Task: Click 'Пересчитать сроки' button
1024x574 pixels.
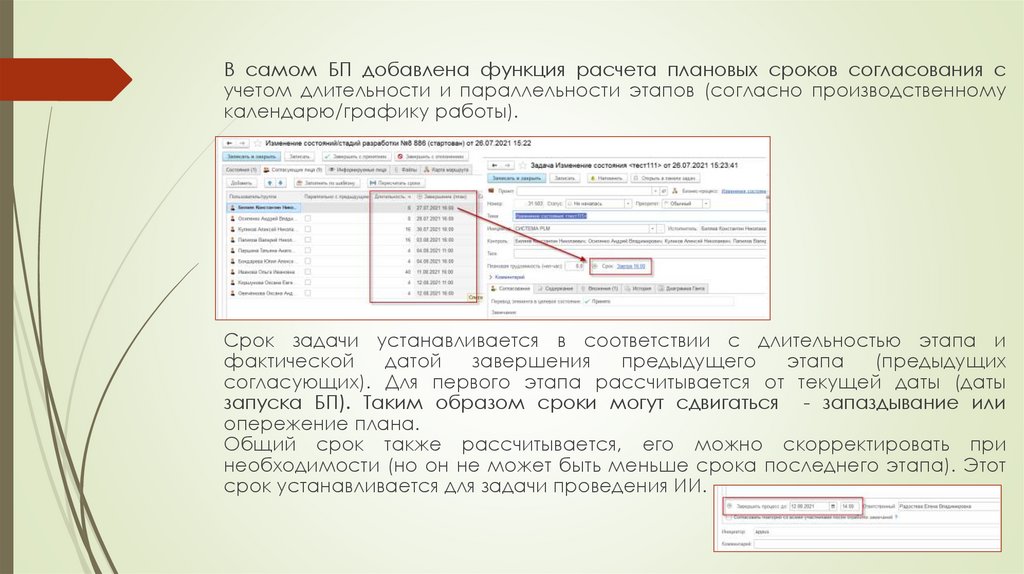Action: click(396, 183)
